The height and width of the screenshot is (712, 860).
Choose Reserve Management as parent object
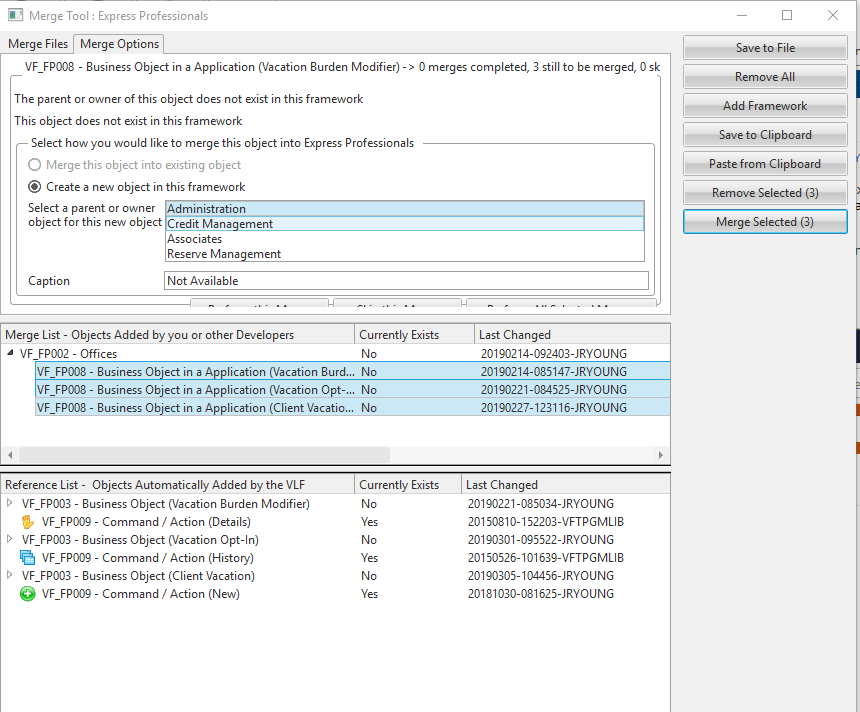(224, 254)
